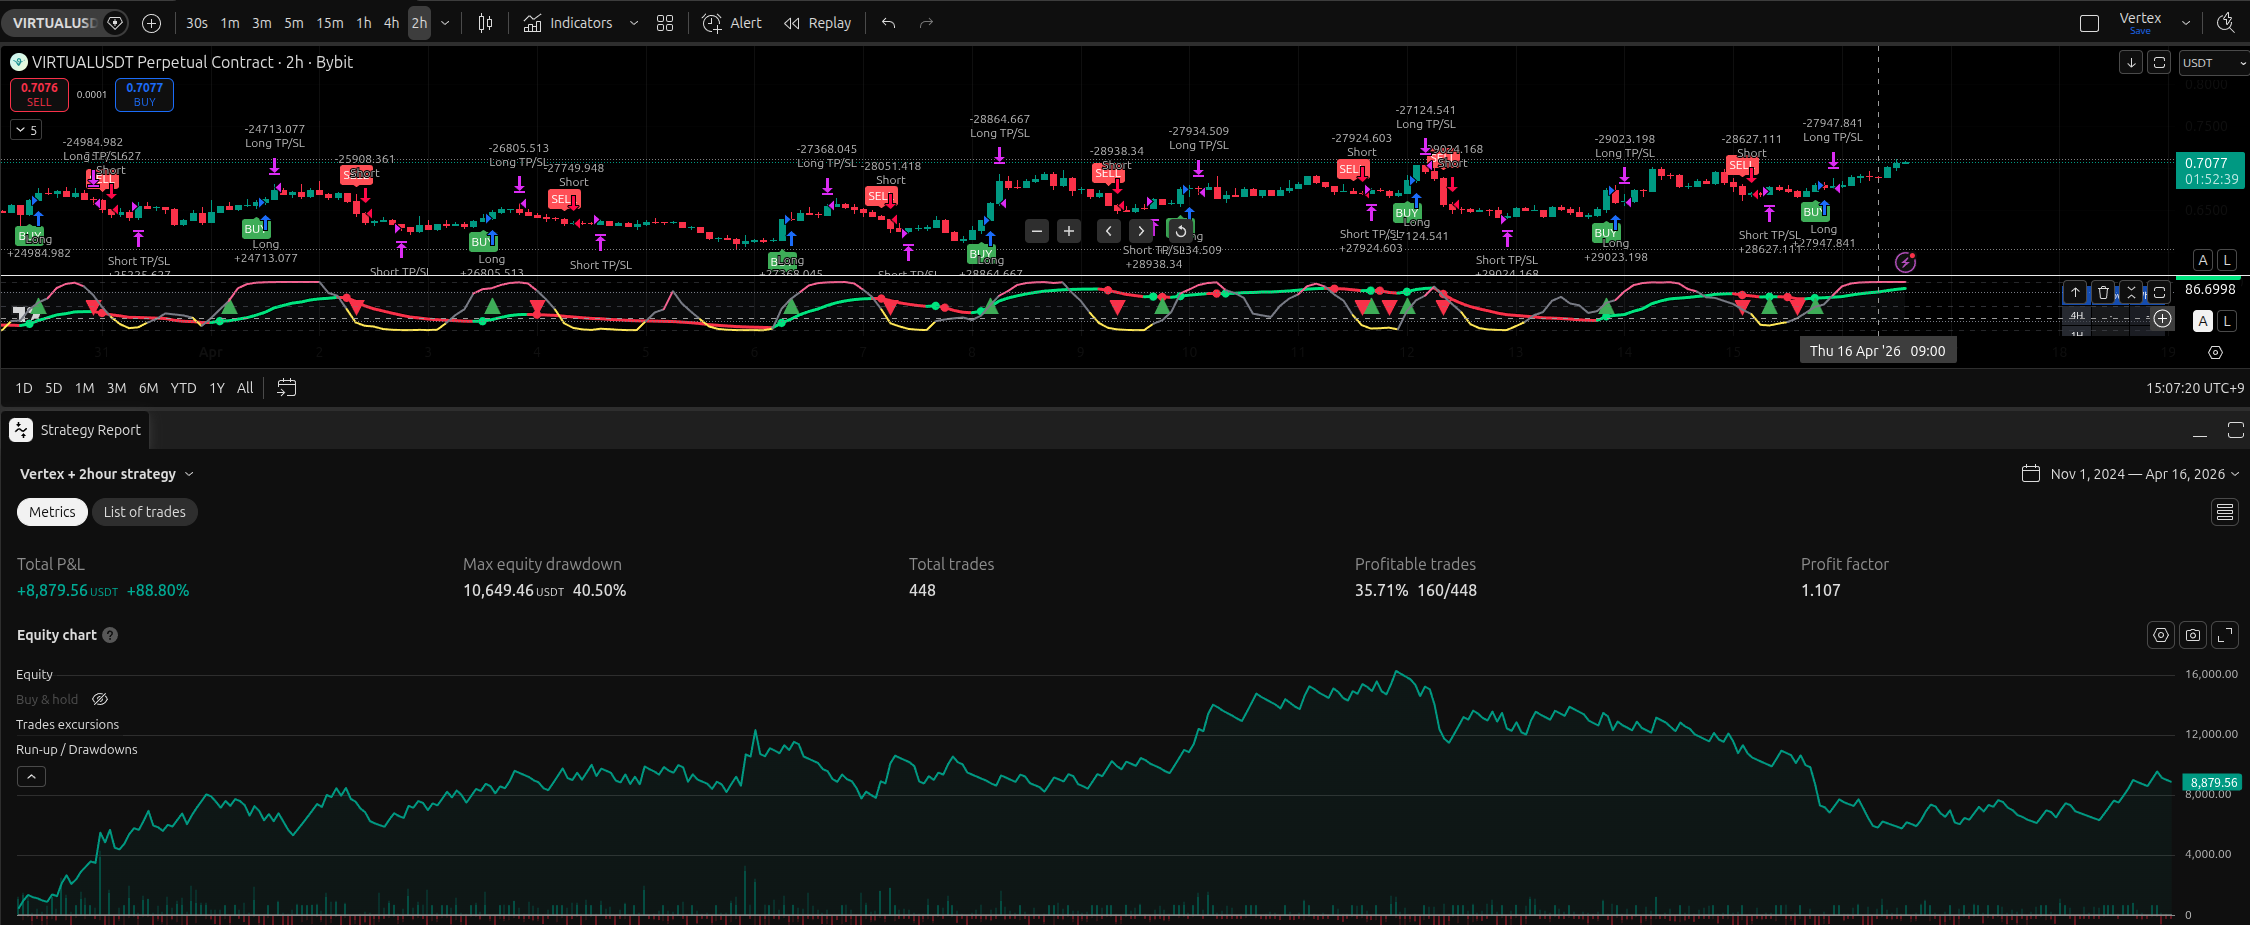Open the Indicators dialog

tap(568, 22)
